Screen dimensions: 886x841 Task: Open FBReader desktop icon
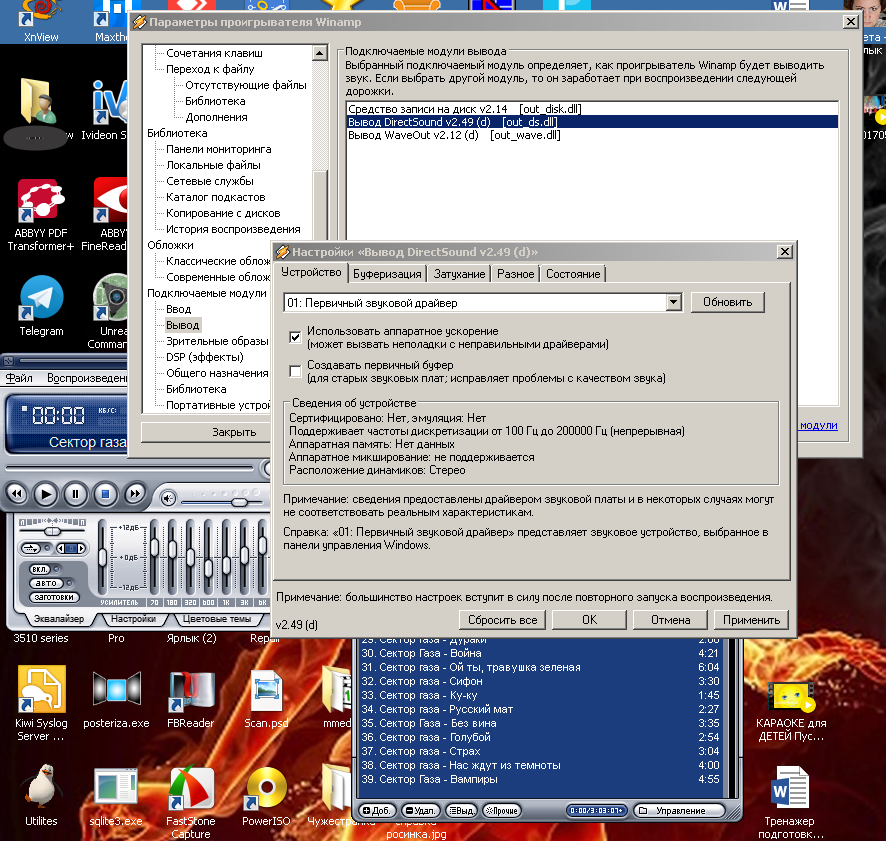[x=190, y=699]
